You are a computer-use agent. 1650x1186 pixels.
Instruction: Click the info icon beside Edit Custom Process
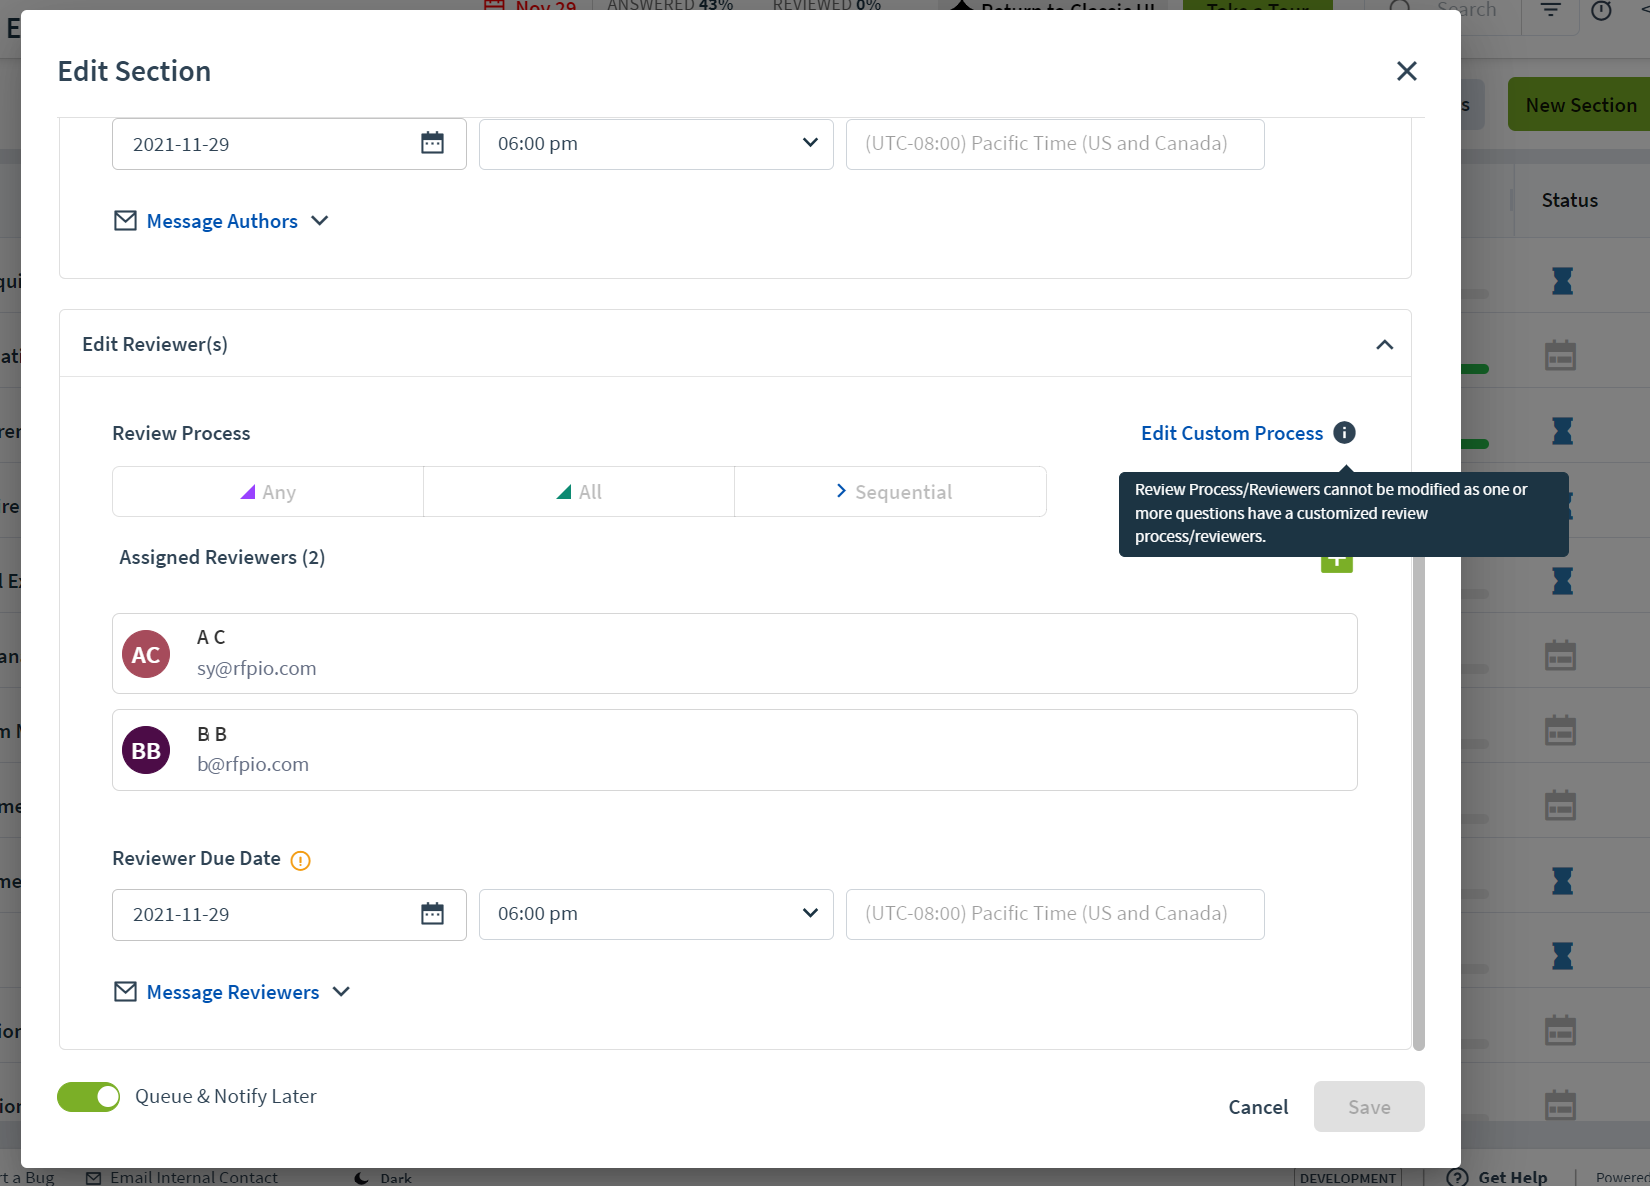point(1345,433)
